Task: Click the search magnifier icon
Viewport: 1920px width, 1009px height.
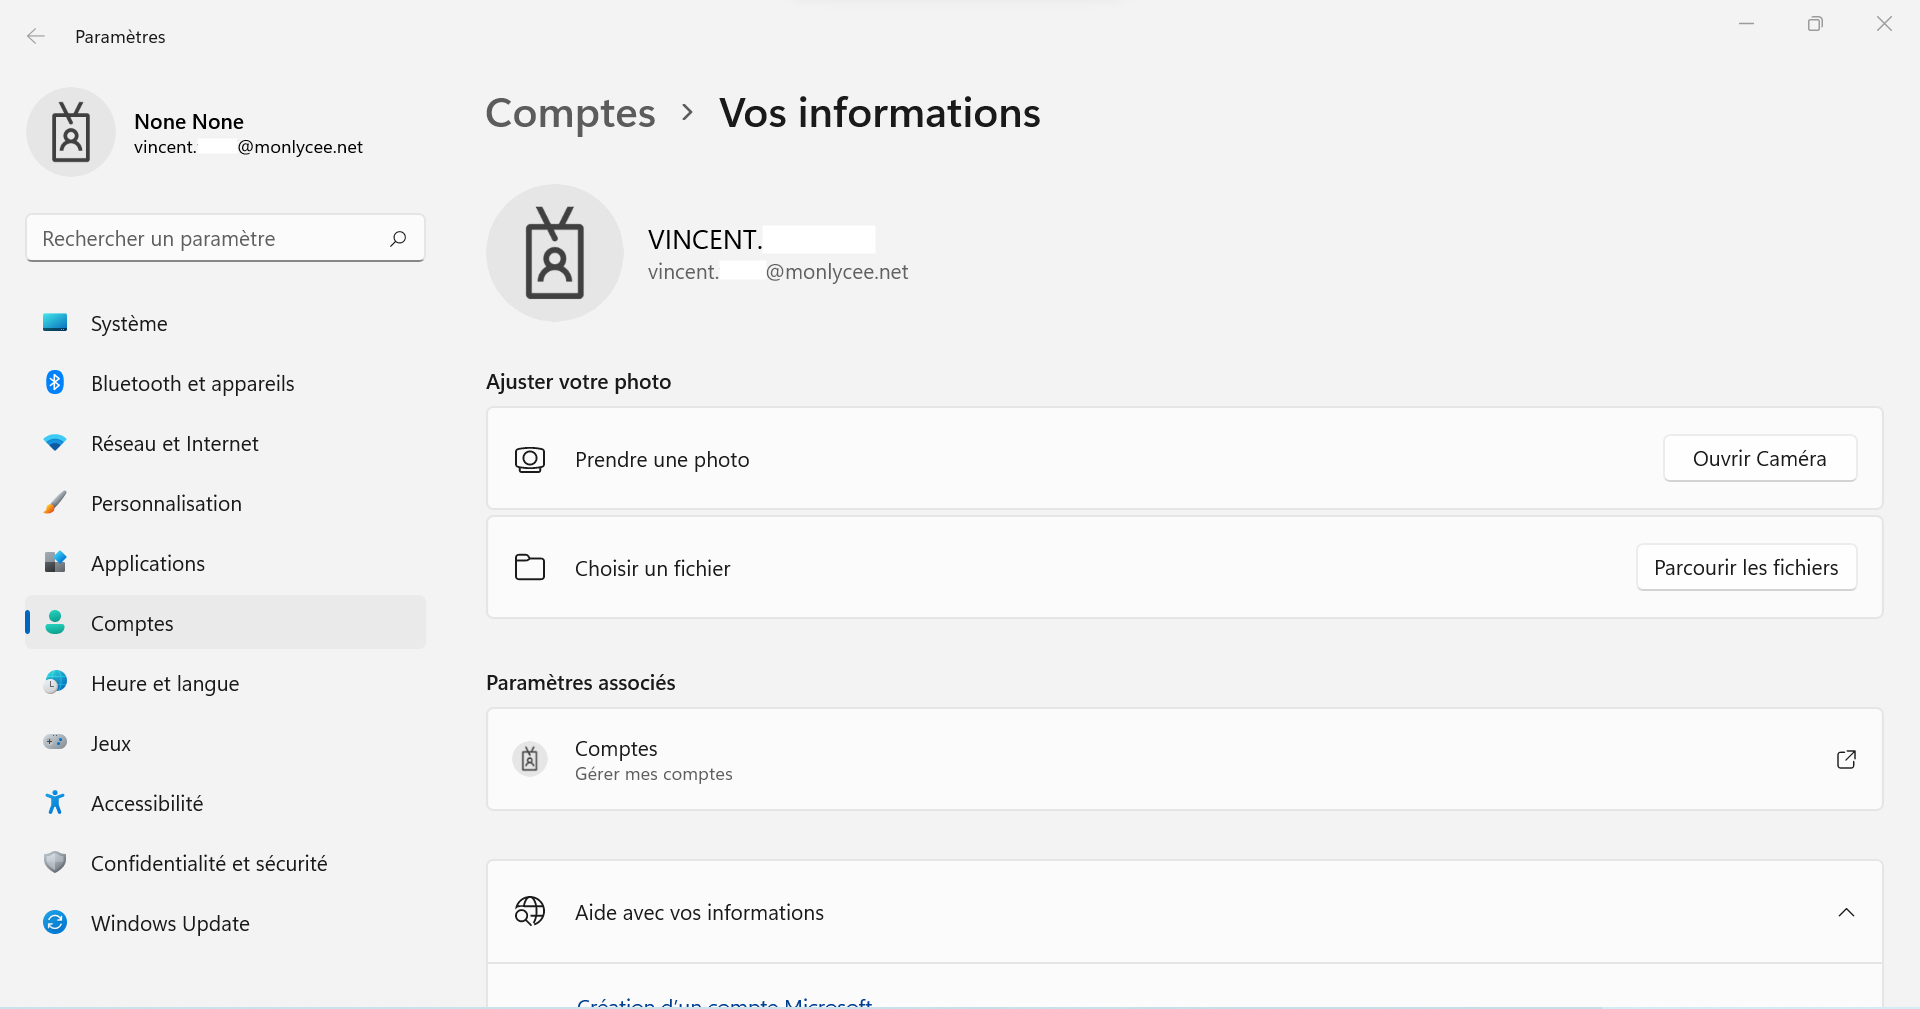Action: [x=398, y=238]
